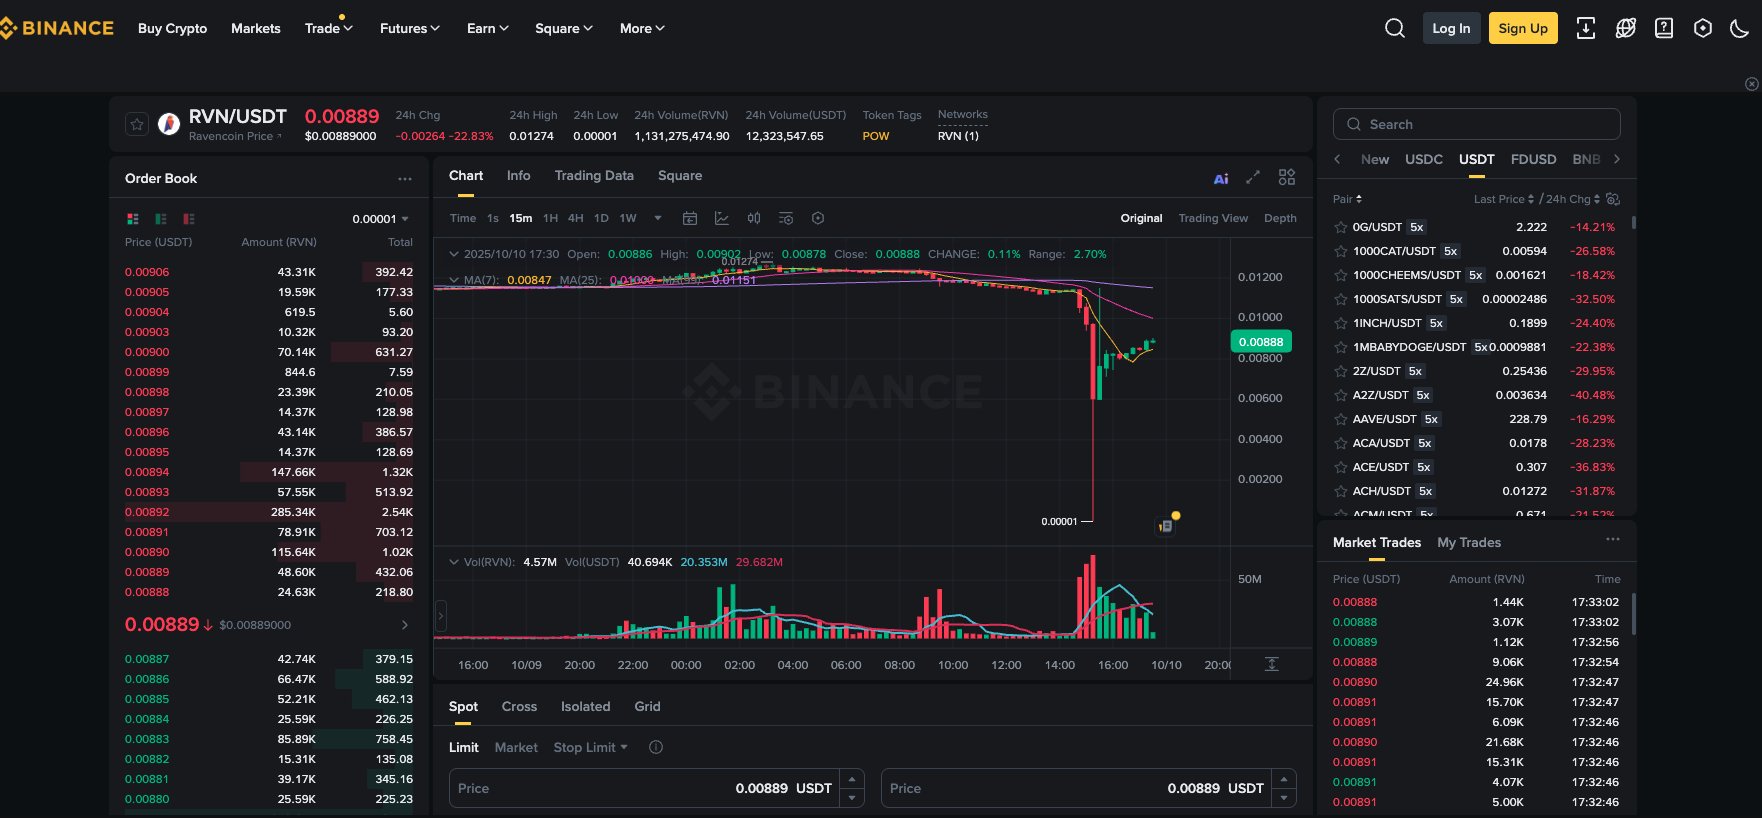Expand more time intervals dropdown arrow
This screenshot has width=1762, height=818.
658,218
